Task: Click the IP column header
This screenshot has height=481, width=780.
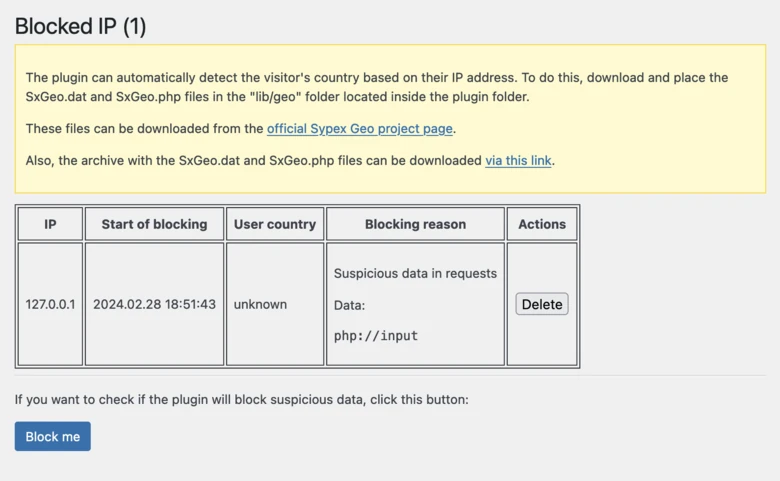Action: pos(50,224)
